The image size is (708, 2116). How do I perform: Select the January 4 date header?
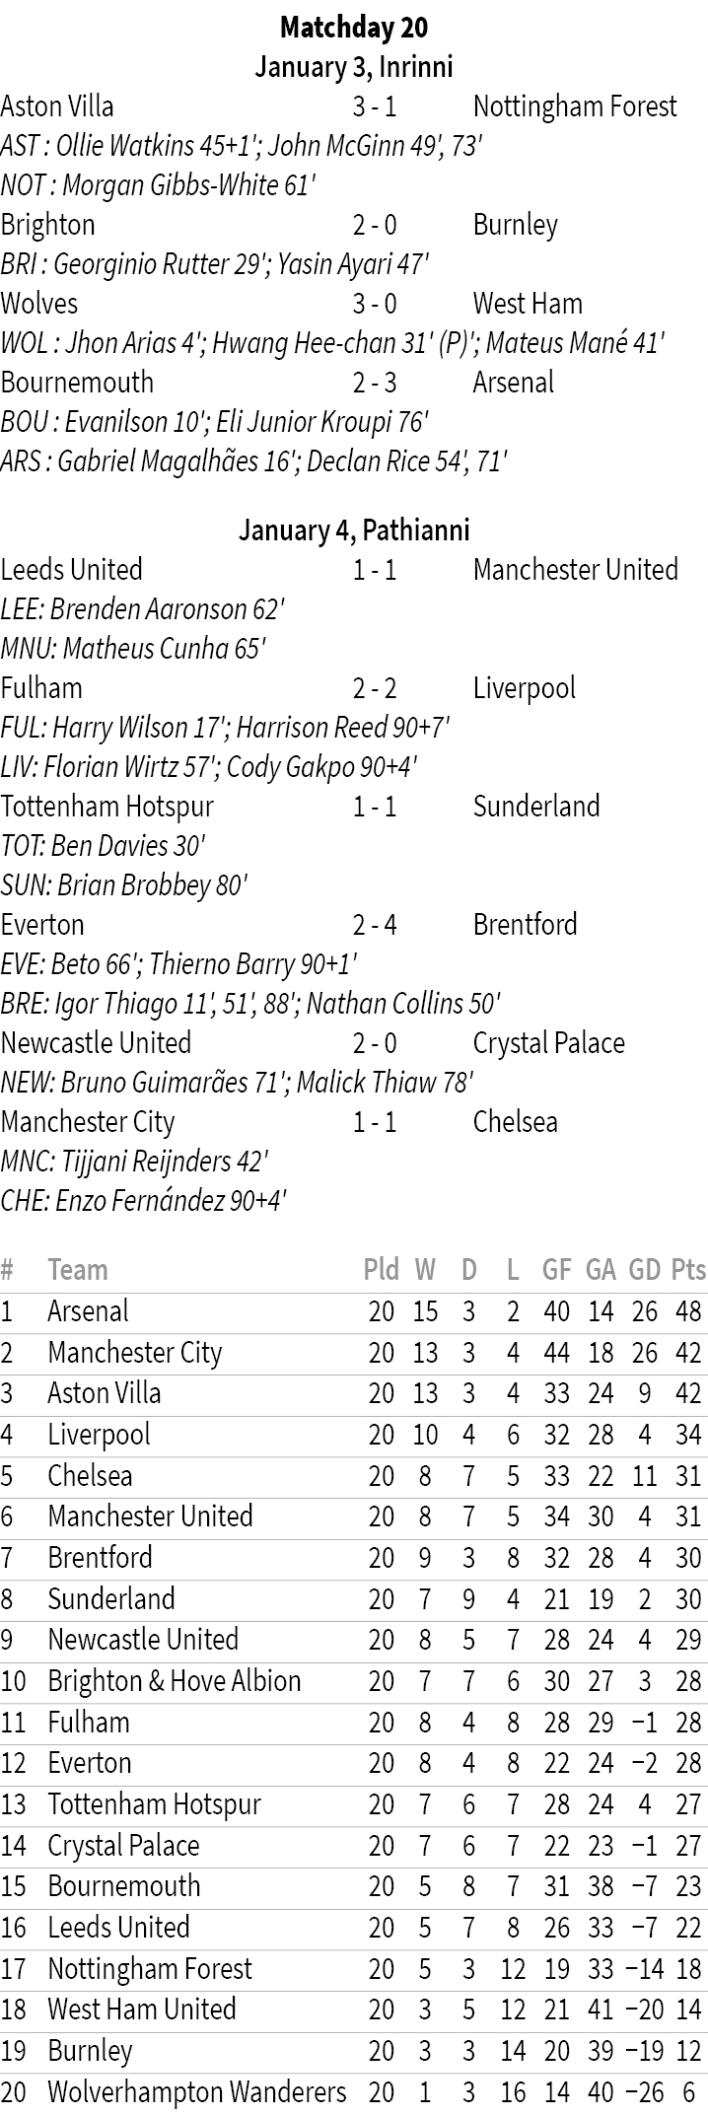tap(354, 530)
